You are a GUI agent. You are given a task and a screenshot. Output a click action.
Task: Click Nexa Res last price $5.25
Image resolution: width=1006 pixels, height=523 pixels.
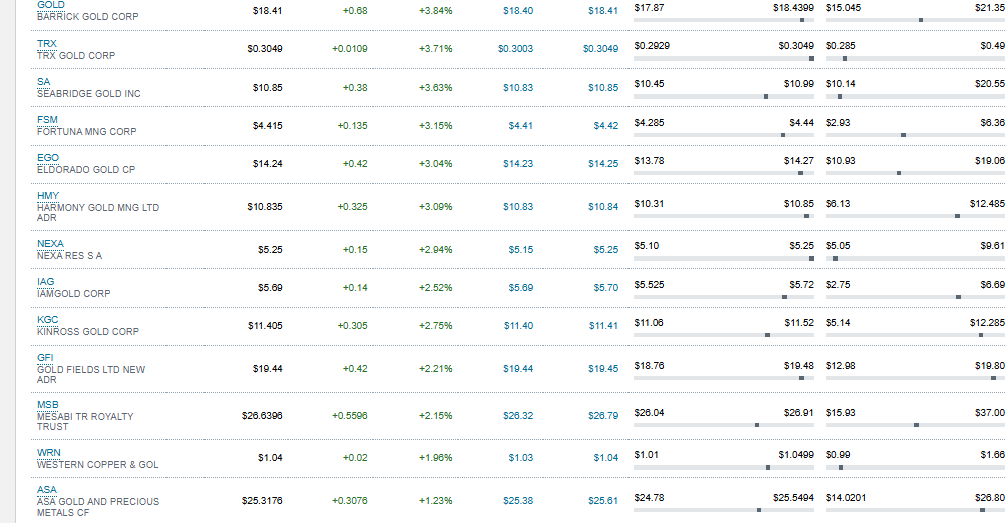pyautogui.click(x=270, y=251)
